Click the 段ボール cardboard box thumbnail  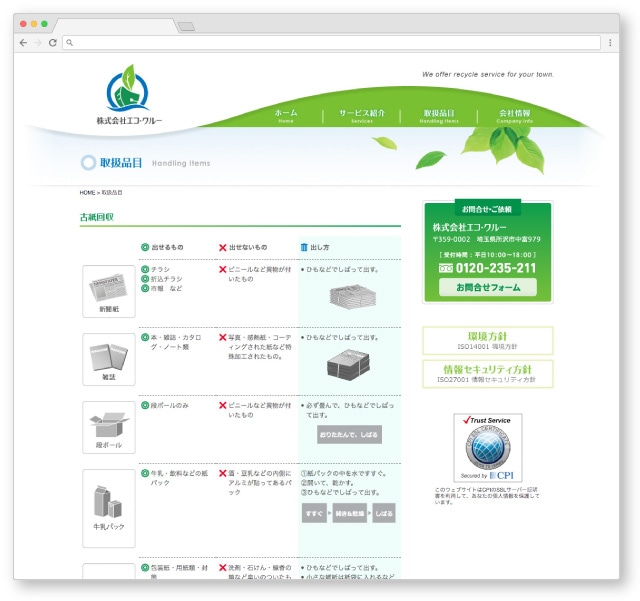(109, 427)
